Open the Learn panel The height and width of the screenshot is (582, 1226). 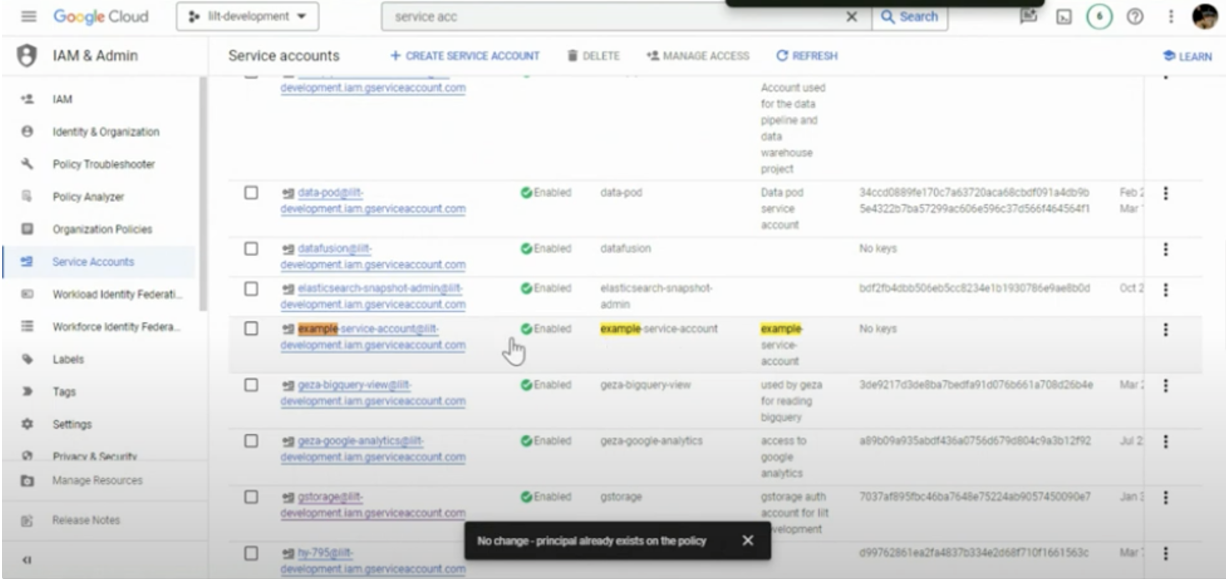coord(1188,57)
